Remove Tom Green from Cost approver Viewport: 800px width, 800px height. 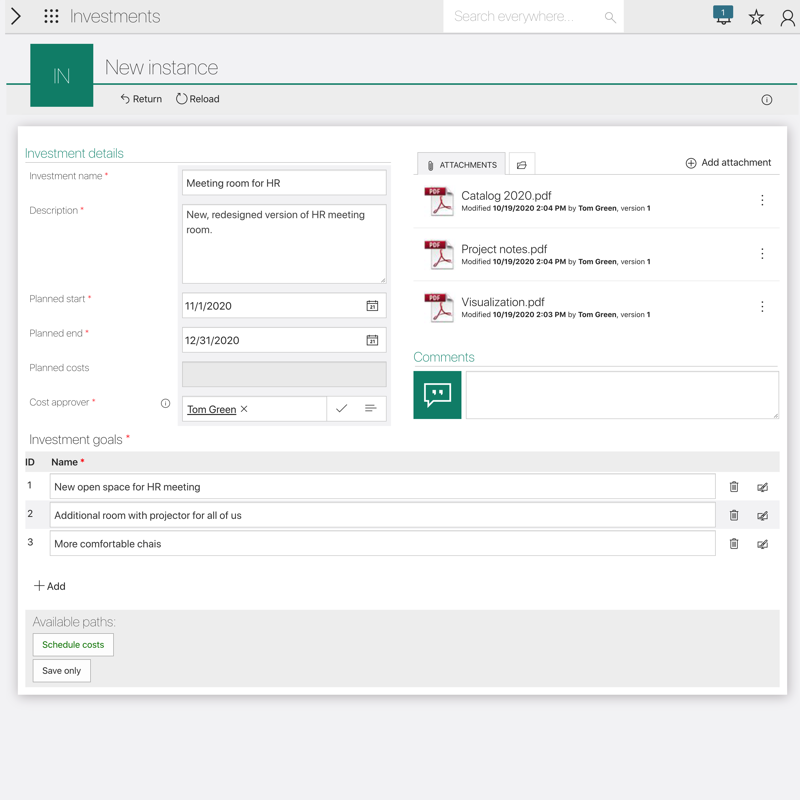[x=244, y=409]
